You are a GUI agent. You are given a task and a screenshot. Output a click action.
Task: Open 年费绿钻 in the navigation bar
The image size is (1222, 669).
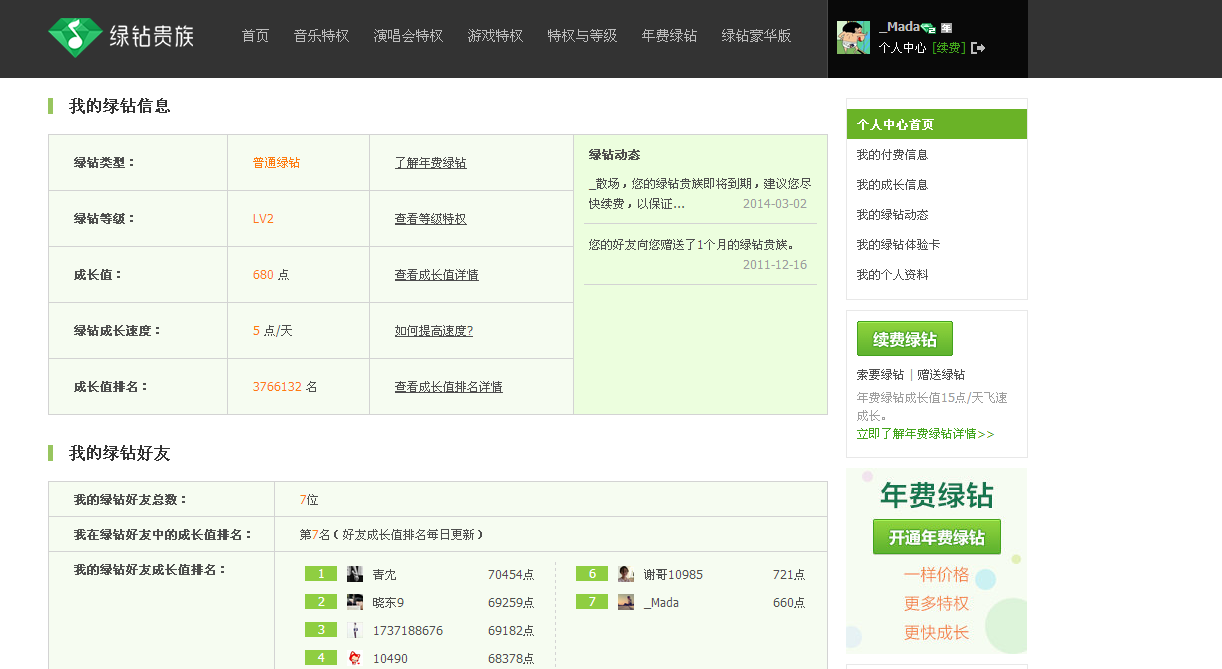click(669, 36)
